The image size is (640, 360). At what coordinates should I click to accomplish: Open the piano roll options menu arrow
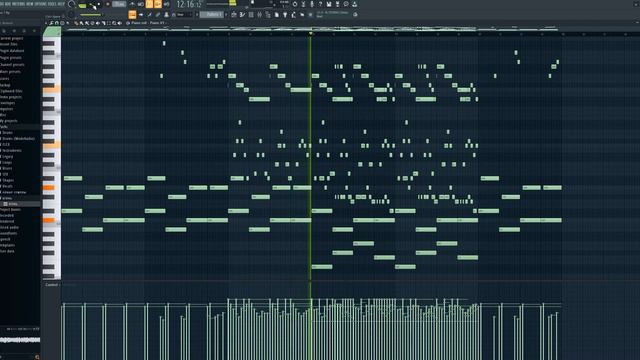click(x=46, y=23)
